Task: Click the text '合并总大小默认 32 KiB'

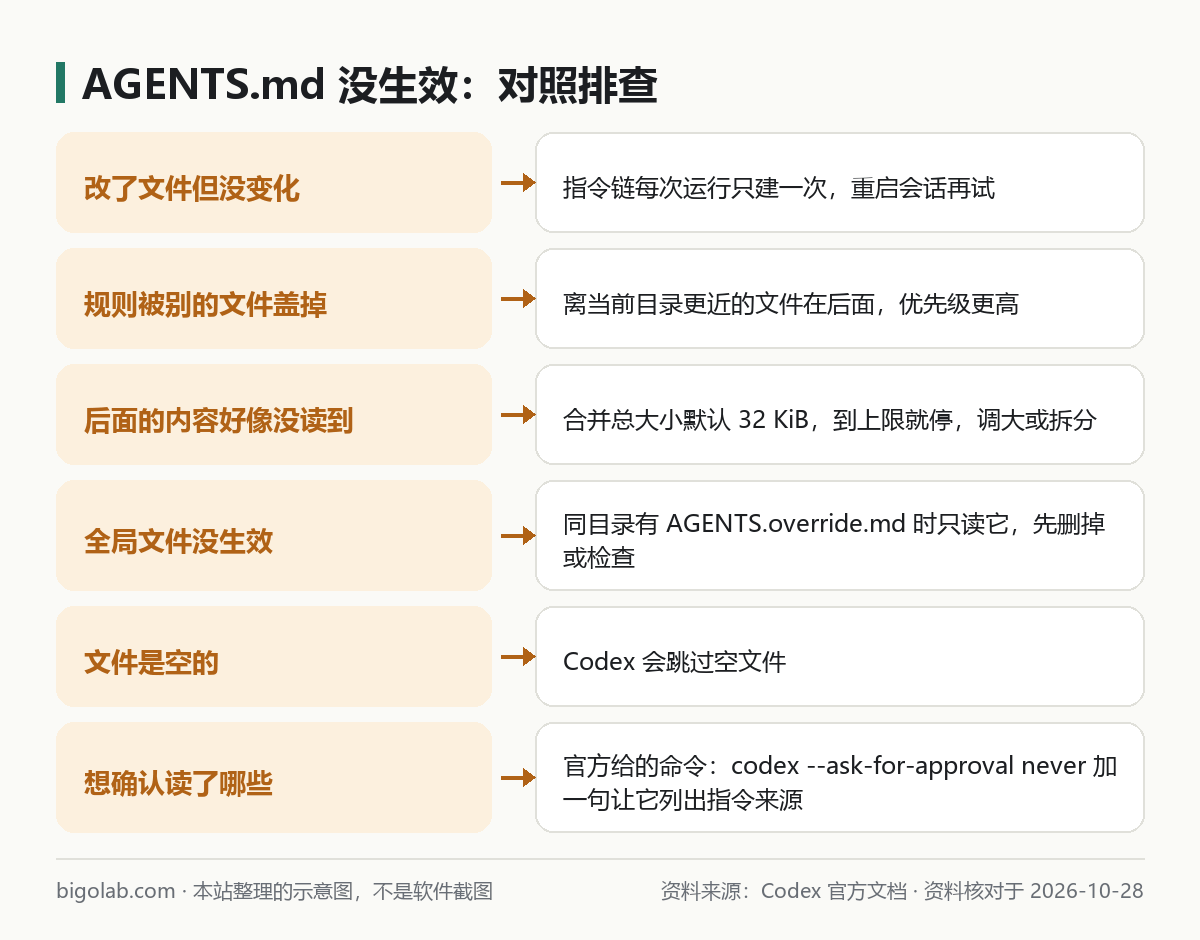Action: (686, 420)
